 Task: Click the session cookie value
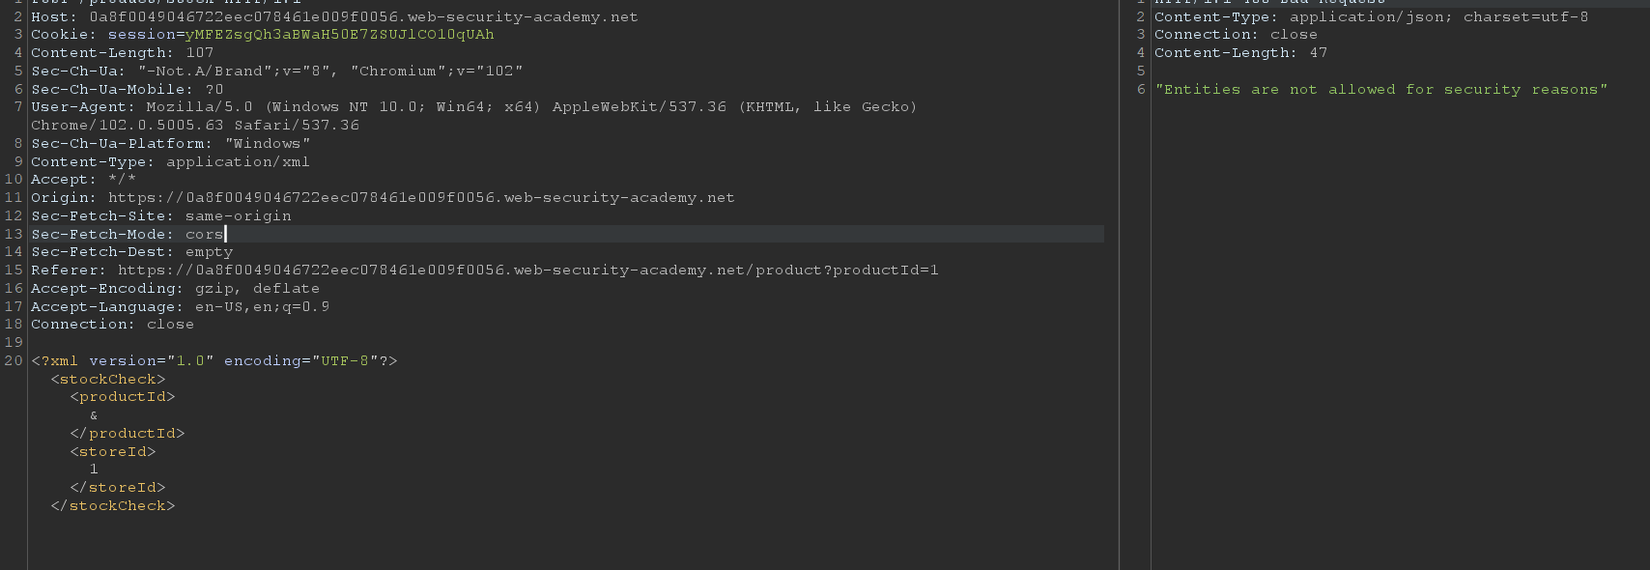339,35
